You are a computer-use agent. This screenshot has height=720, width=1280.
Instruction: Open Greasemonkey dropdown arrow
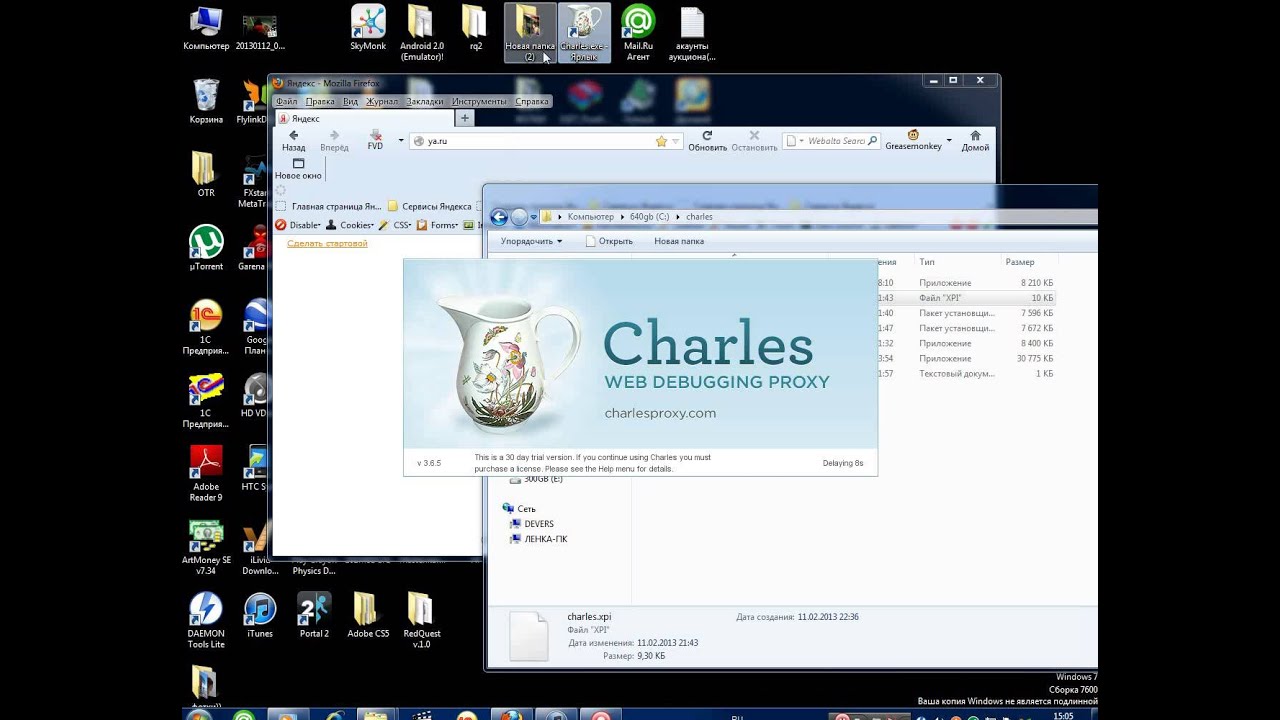pos(949,141)
